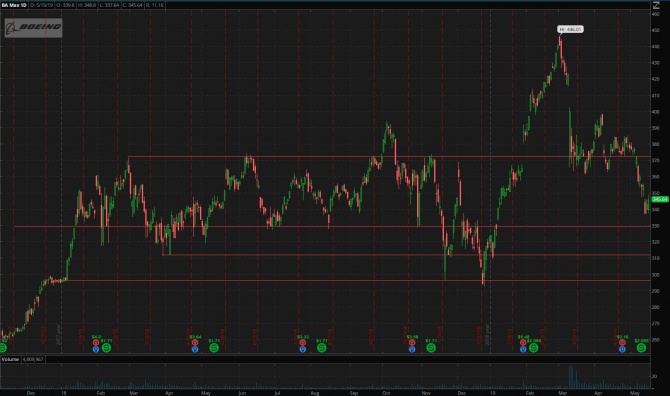Click the '20' volume axis label
Image resolution: width=670 pixels, height=396 pixels.
point(654,376)
